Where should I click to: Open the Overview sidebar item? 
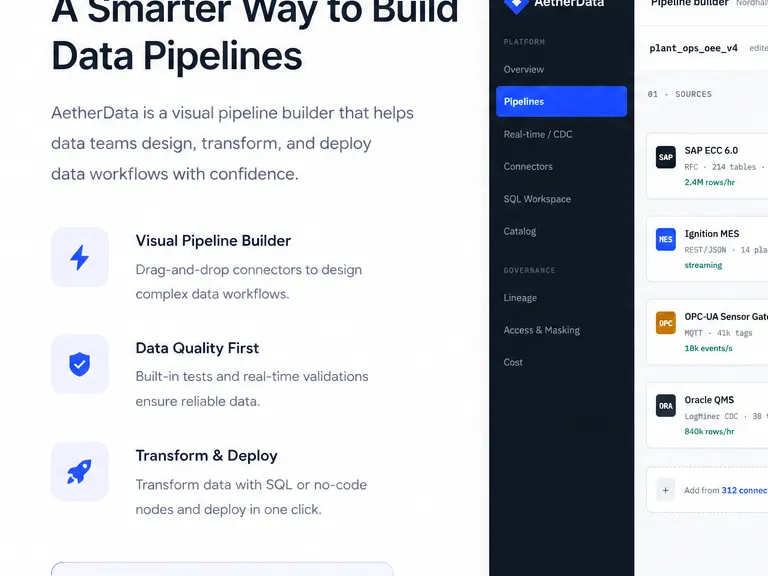pos(561,70)
